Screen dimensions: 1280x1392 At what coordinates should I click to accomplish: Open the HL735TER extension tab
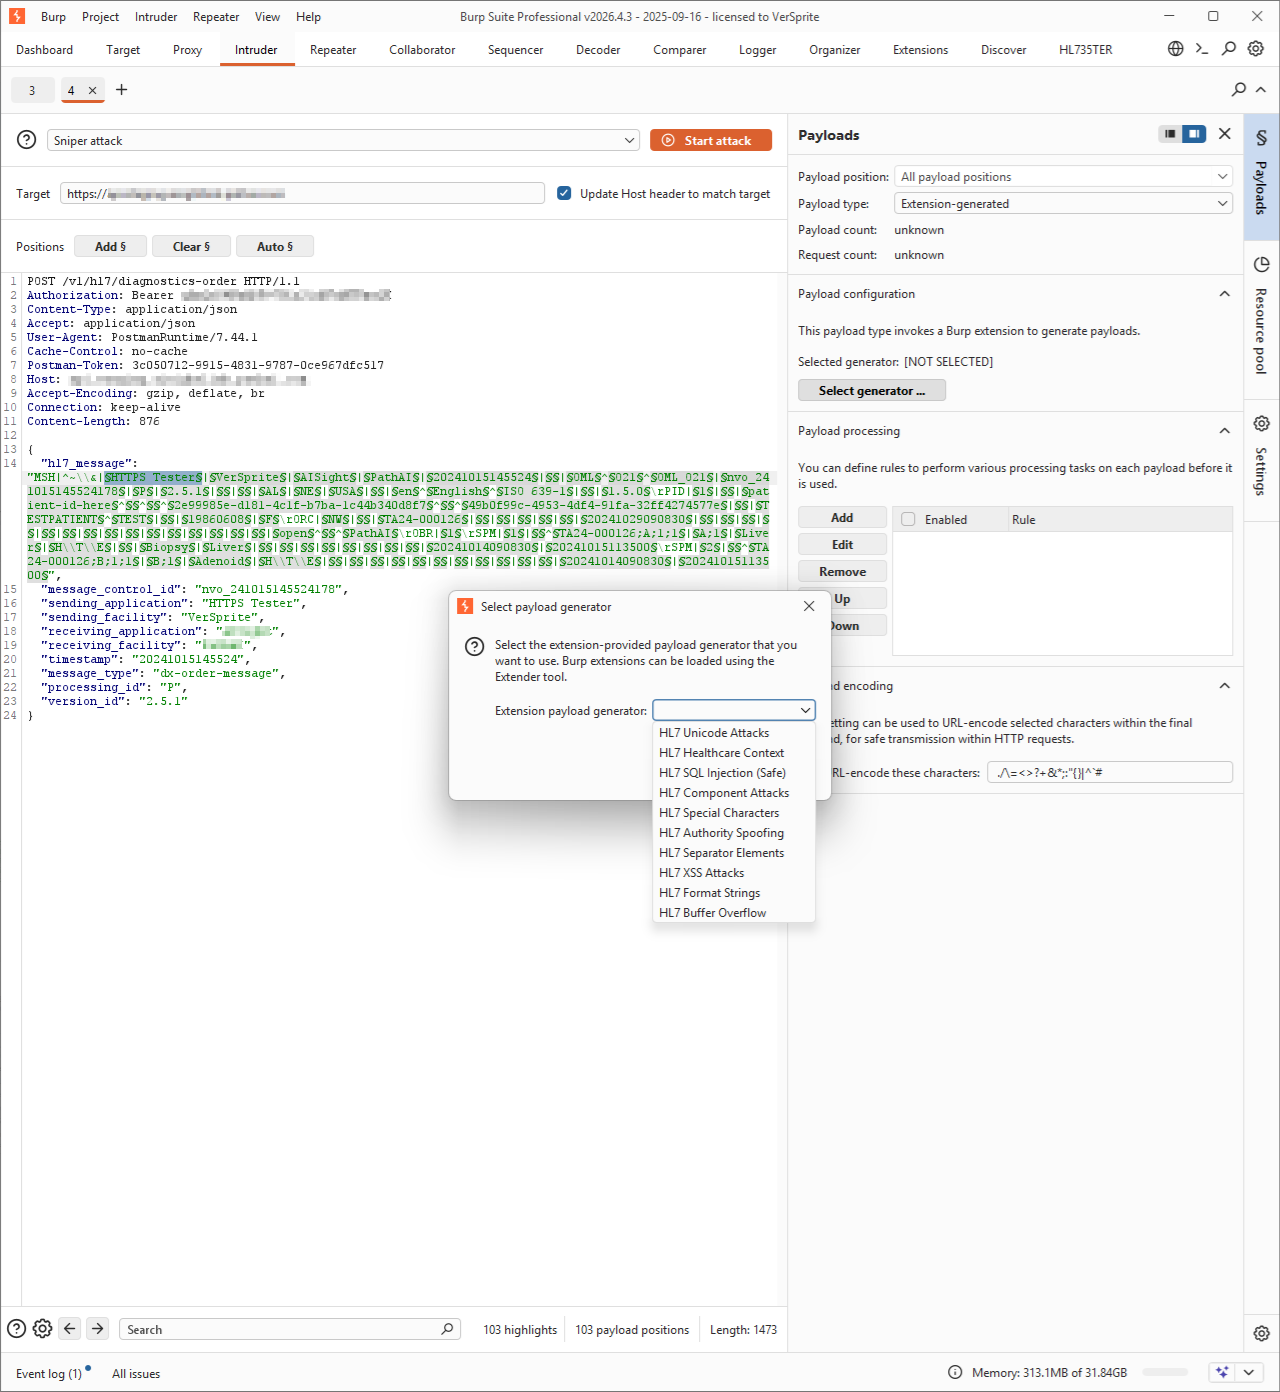coord(1085,49)
